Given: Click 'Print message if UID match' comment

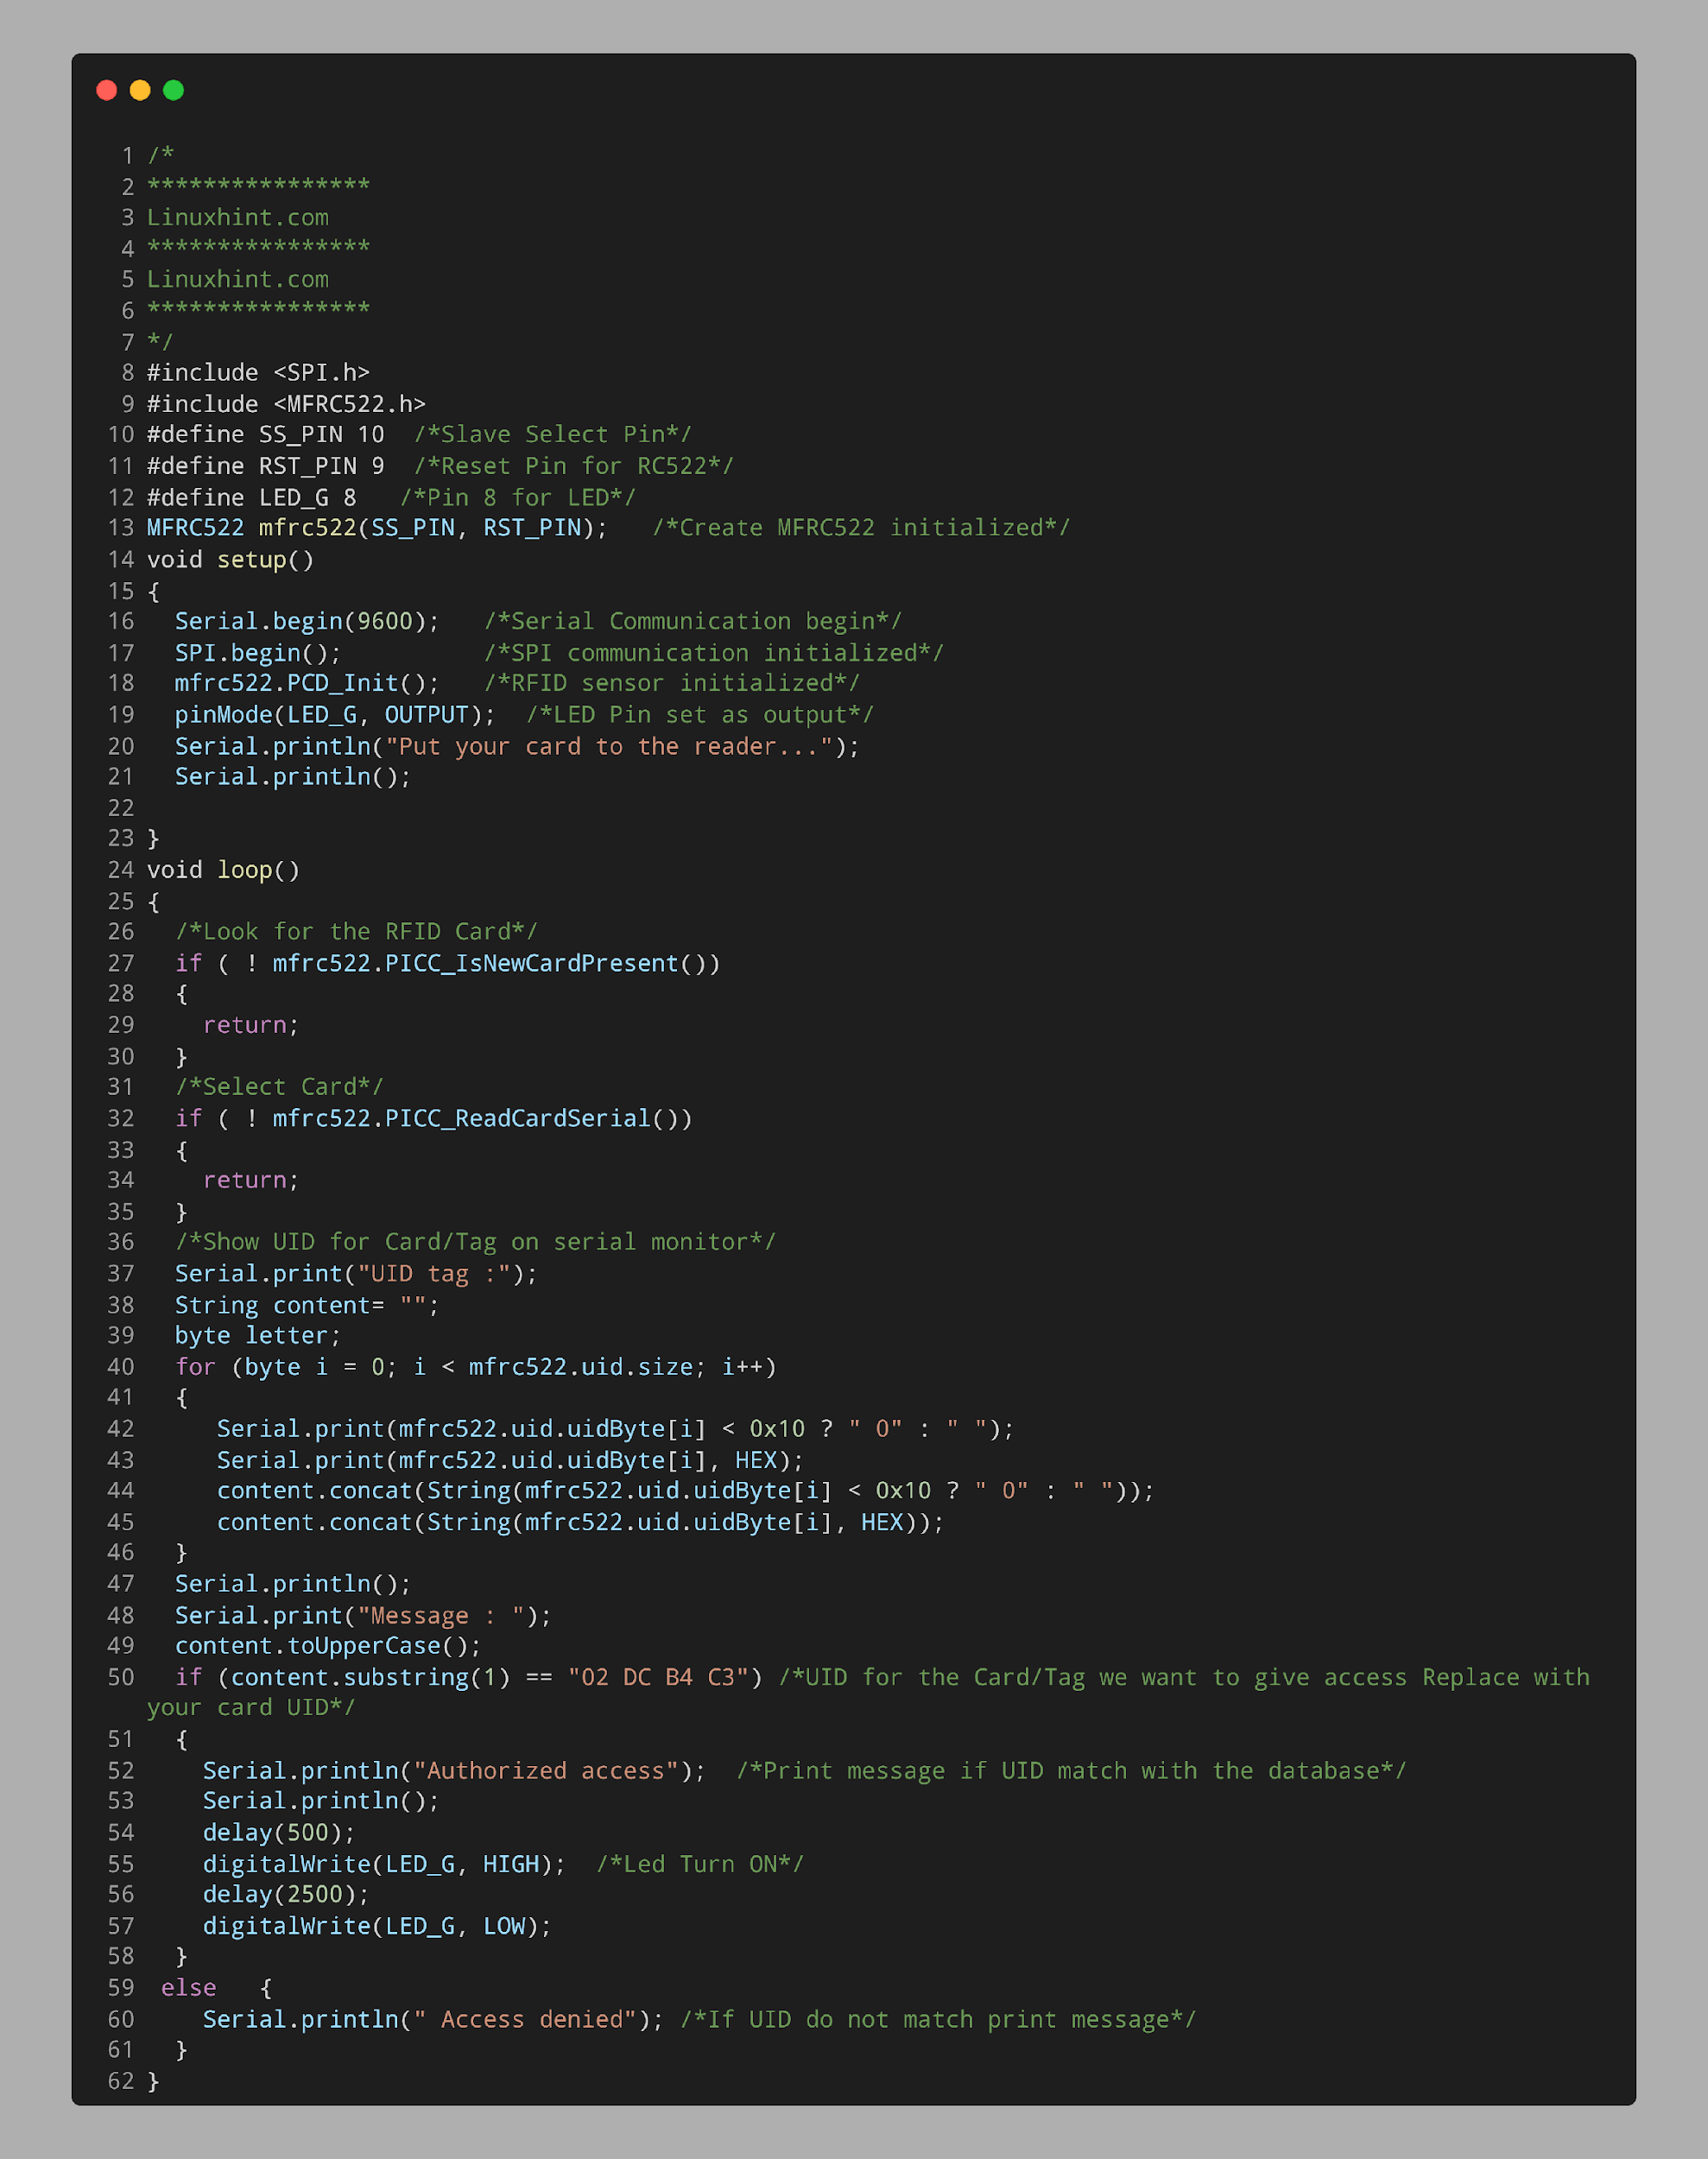Looking at the screenshot, I should pyautogui.click(x=1071, y=1771).
